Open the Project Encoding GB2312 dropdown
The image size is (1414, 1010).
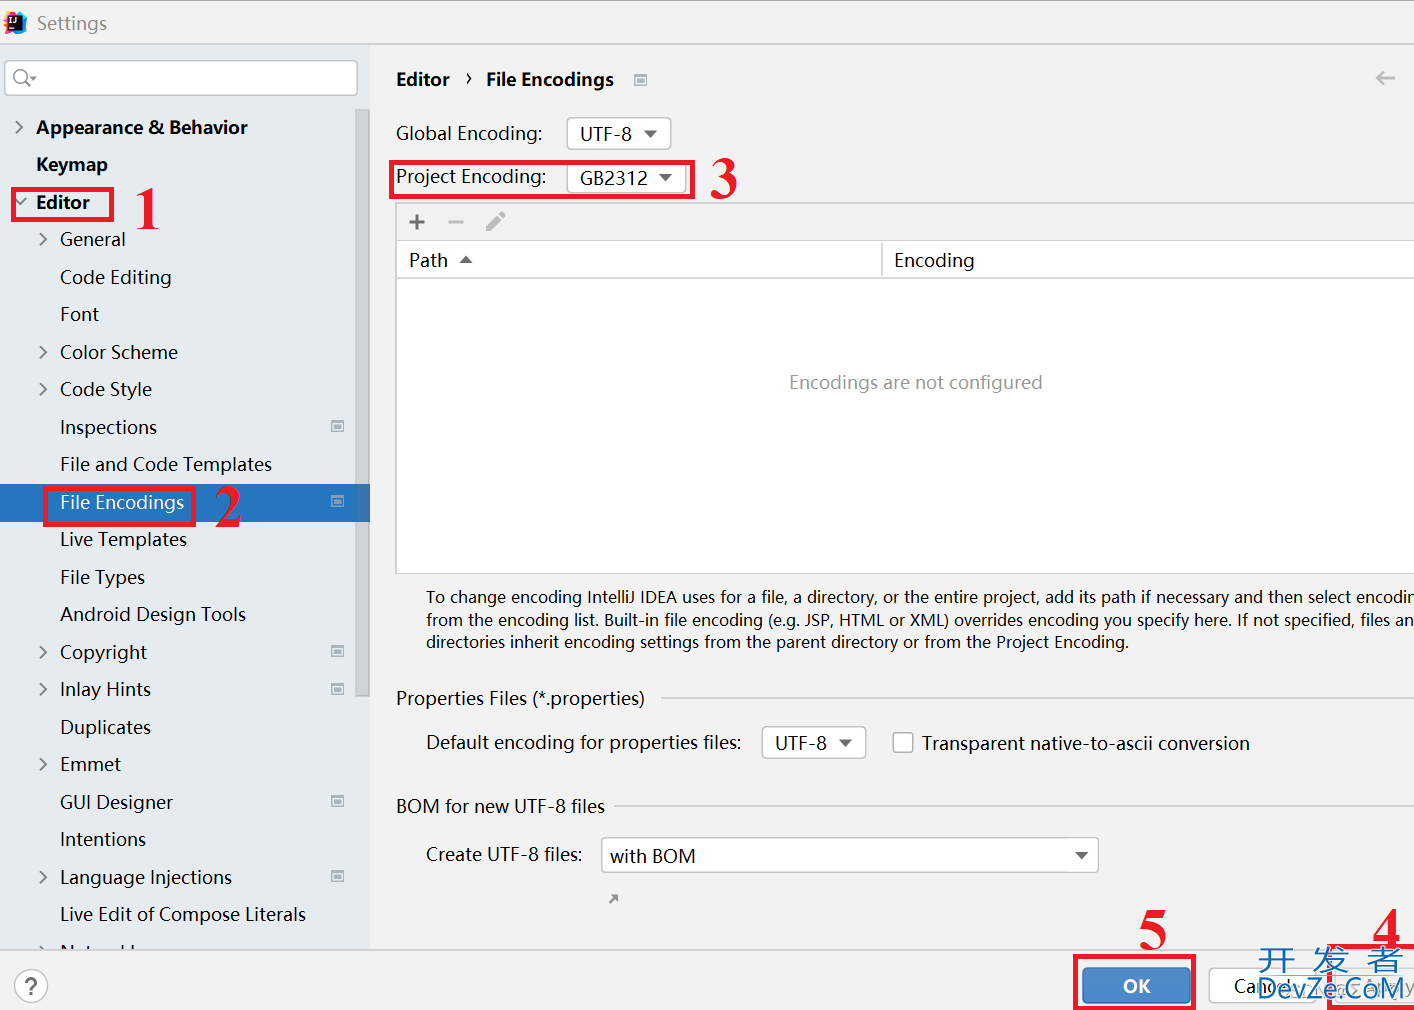tap(626, 178)
